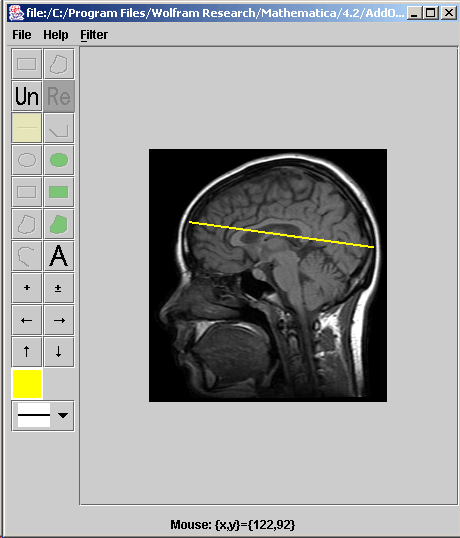This screenshot has width=460, height=538.
Task: Pick the outlined ellipse tool
Action: (x=27, y=160)
